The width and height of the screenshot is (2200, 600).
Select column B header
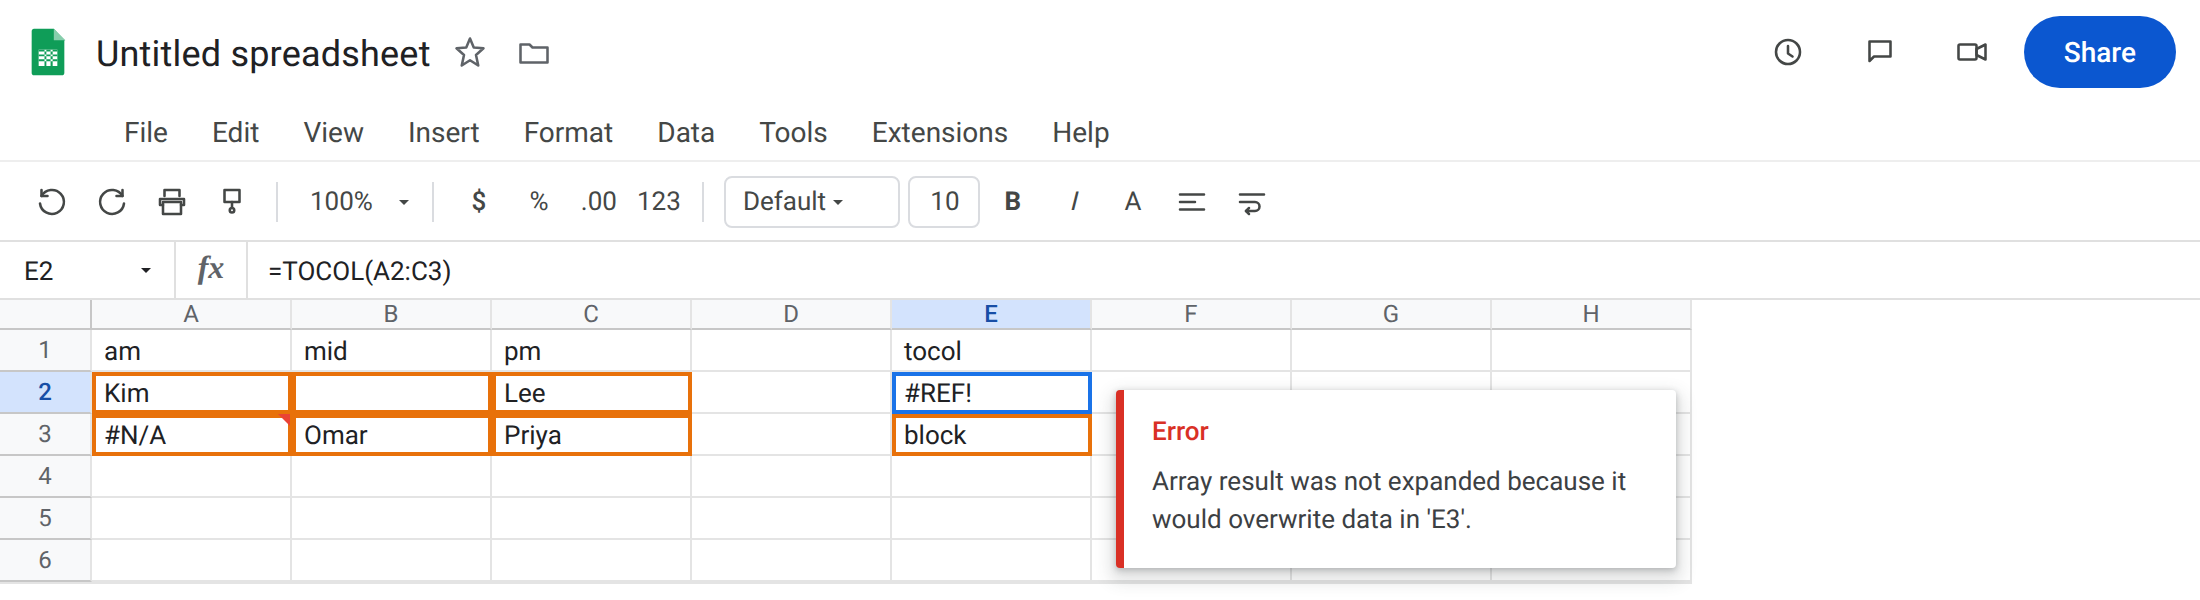coord(391,314)
